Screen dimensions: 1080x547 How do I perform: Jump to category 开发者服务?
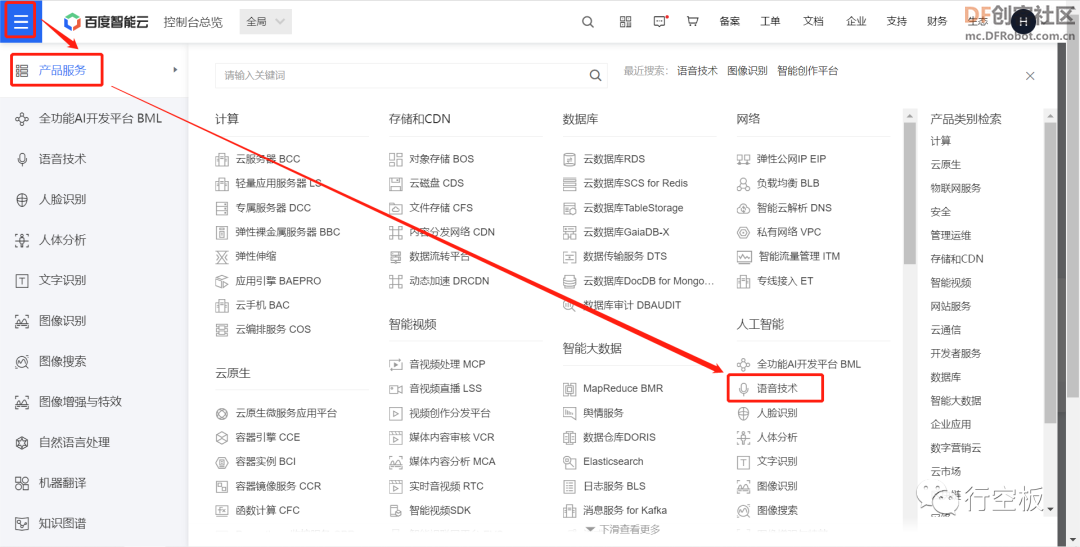[x=955, y=353]
